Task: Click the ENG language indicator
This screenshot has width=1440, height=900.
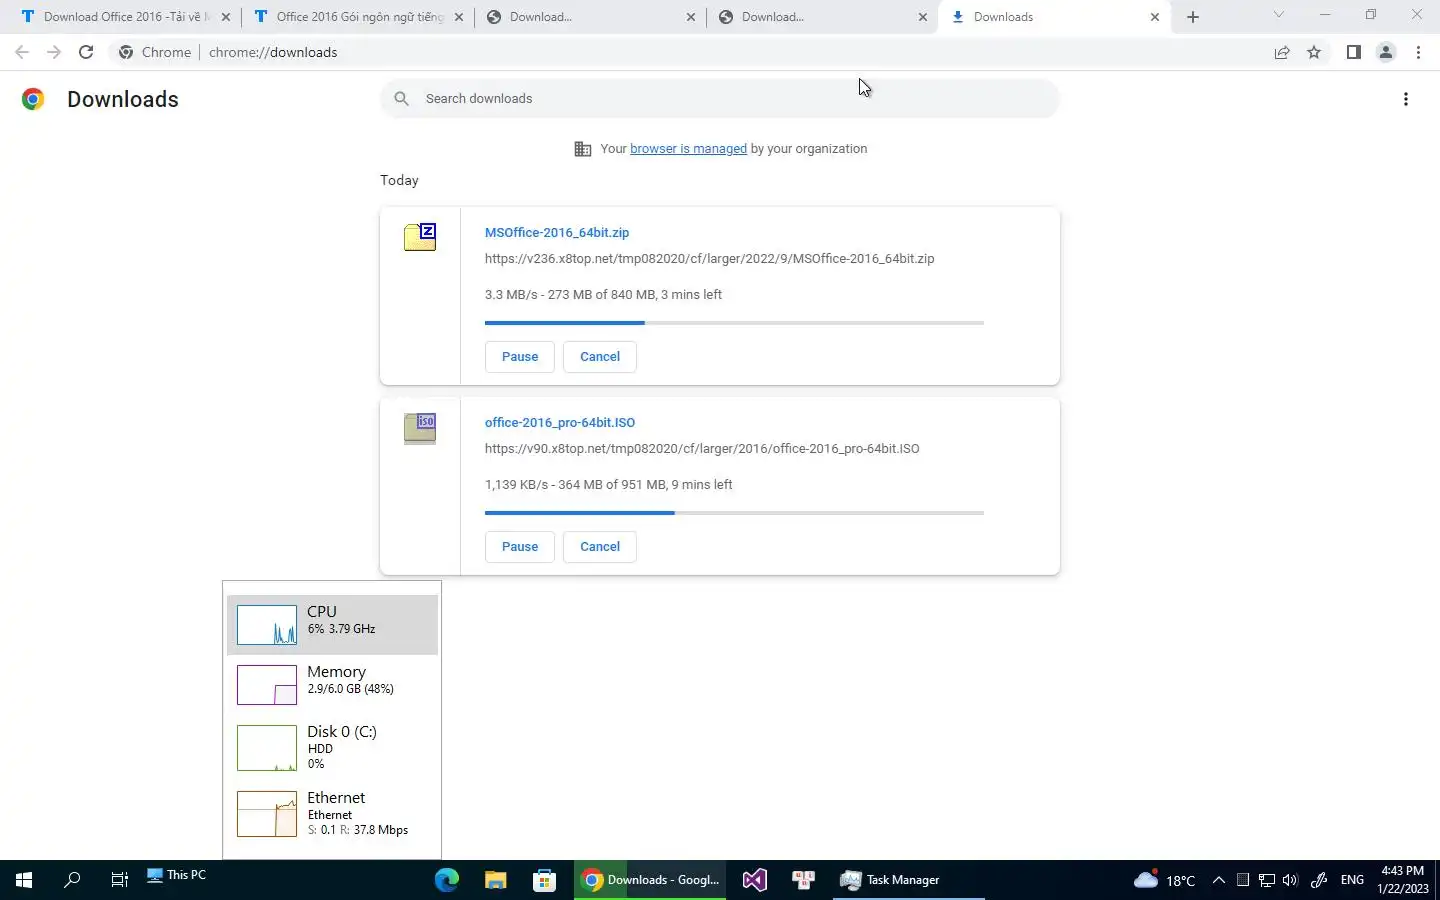Action: click(1352, 880)
